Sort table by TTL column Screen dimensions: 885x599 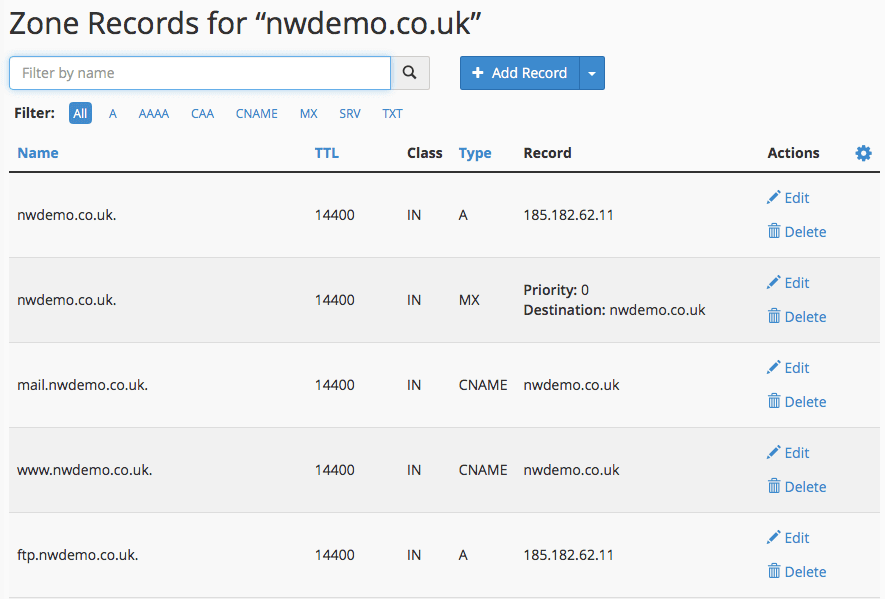(327, 153)
